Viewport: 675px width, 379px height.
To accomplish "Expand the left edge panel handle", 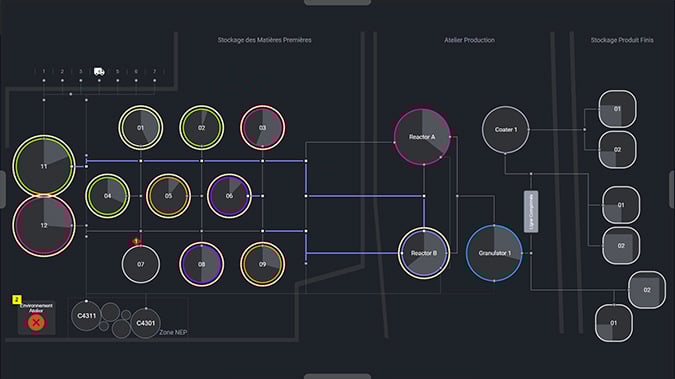I will [2, 190].
